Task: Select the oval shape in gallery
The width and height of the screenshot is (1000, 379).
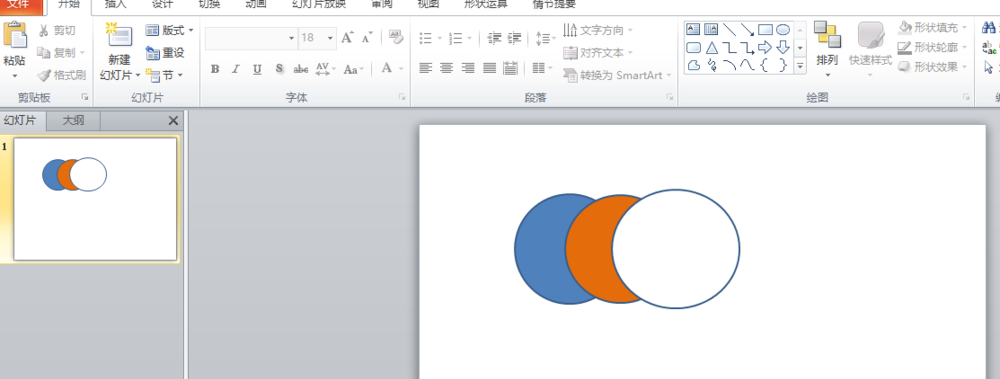Action: [x=783, y=29]
